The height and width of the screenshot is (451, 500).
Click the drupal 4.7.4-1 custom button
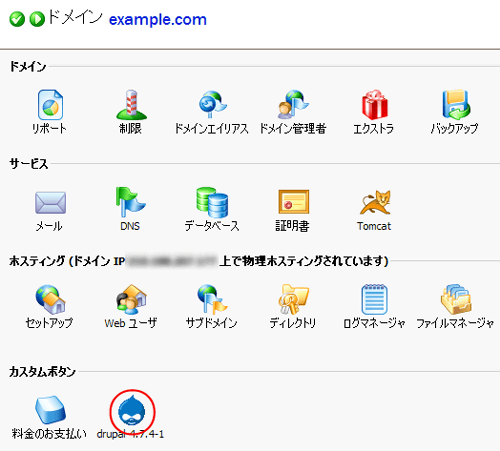point(132,412)
